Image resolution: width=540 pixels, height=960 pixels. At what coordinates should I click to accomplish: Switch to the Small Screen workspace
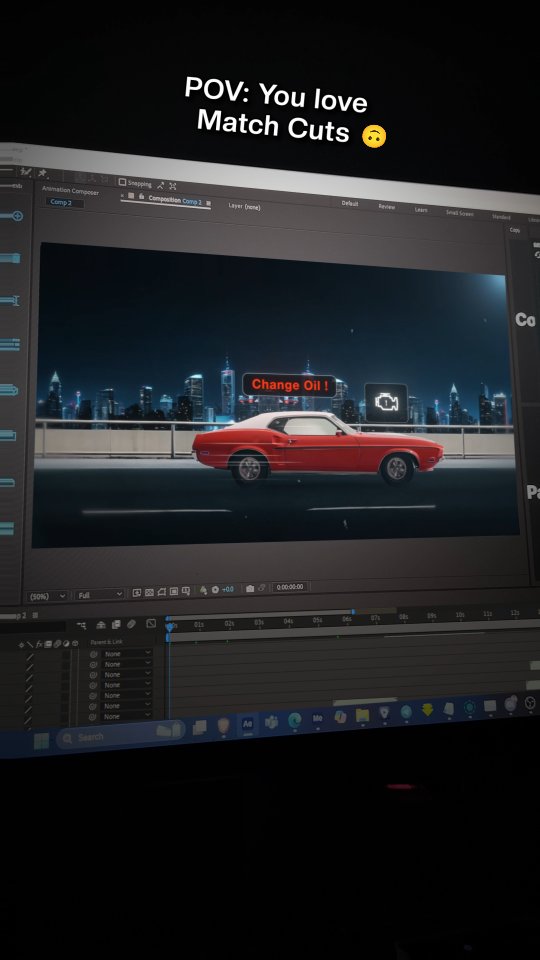pos(459,213)
